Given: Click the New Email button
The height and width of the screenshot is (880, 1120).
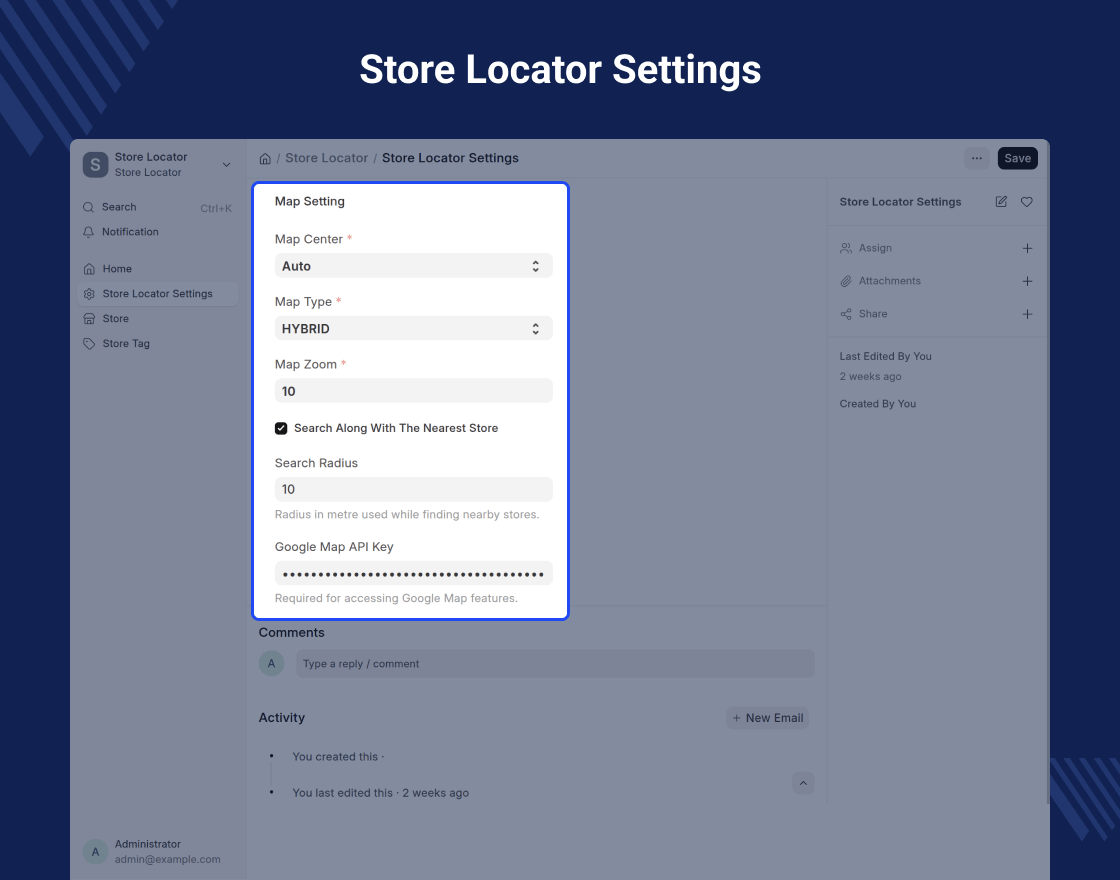Looking at the screenshot, I should point(768,718).
